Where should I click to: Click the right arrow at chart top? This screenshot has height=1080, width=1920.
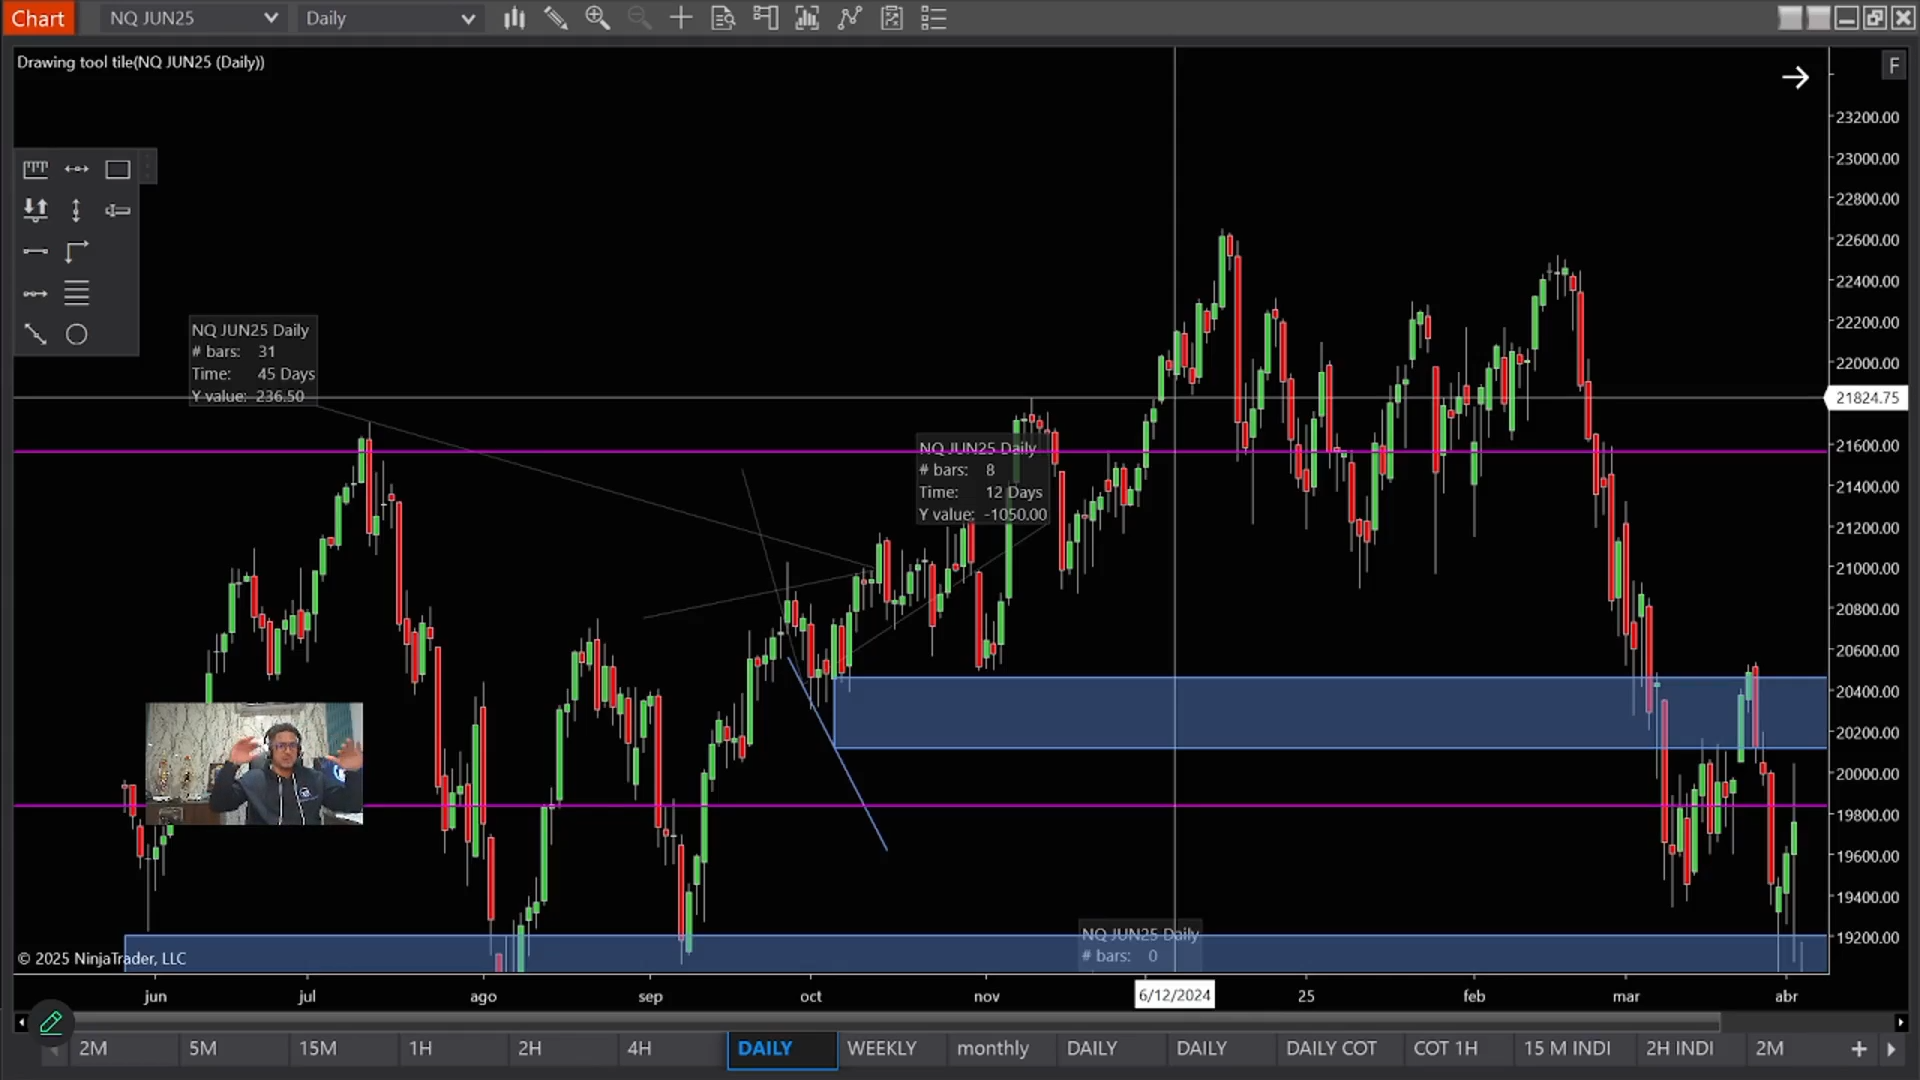click(1795, 77)
